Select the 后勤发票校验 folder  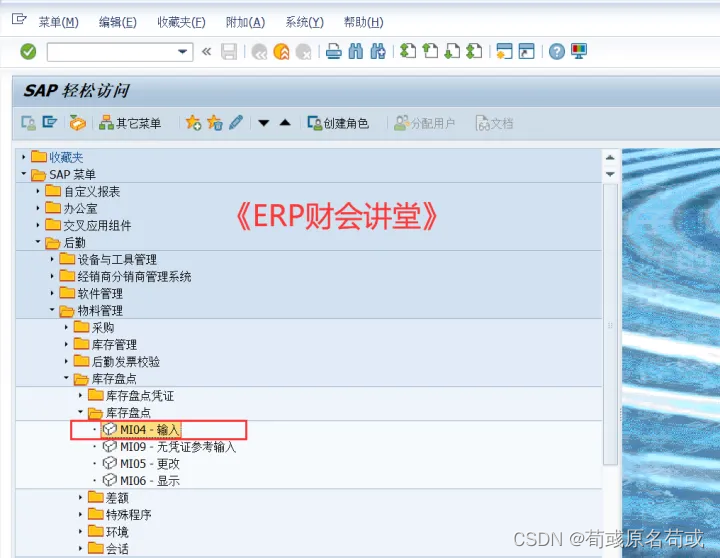(126, 361)
